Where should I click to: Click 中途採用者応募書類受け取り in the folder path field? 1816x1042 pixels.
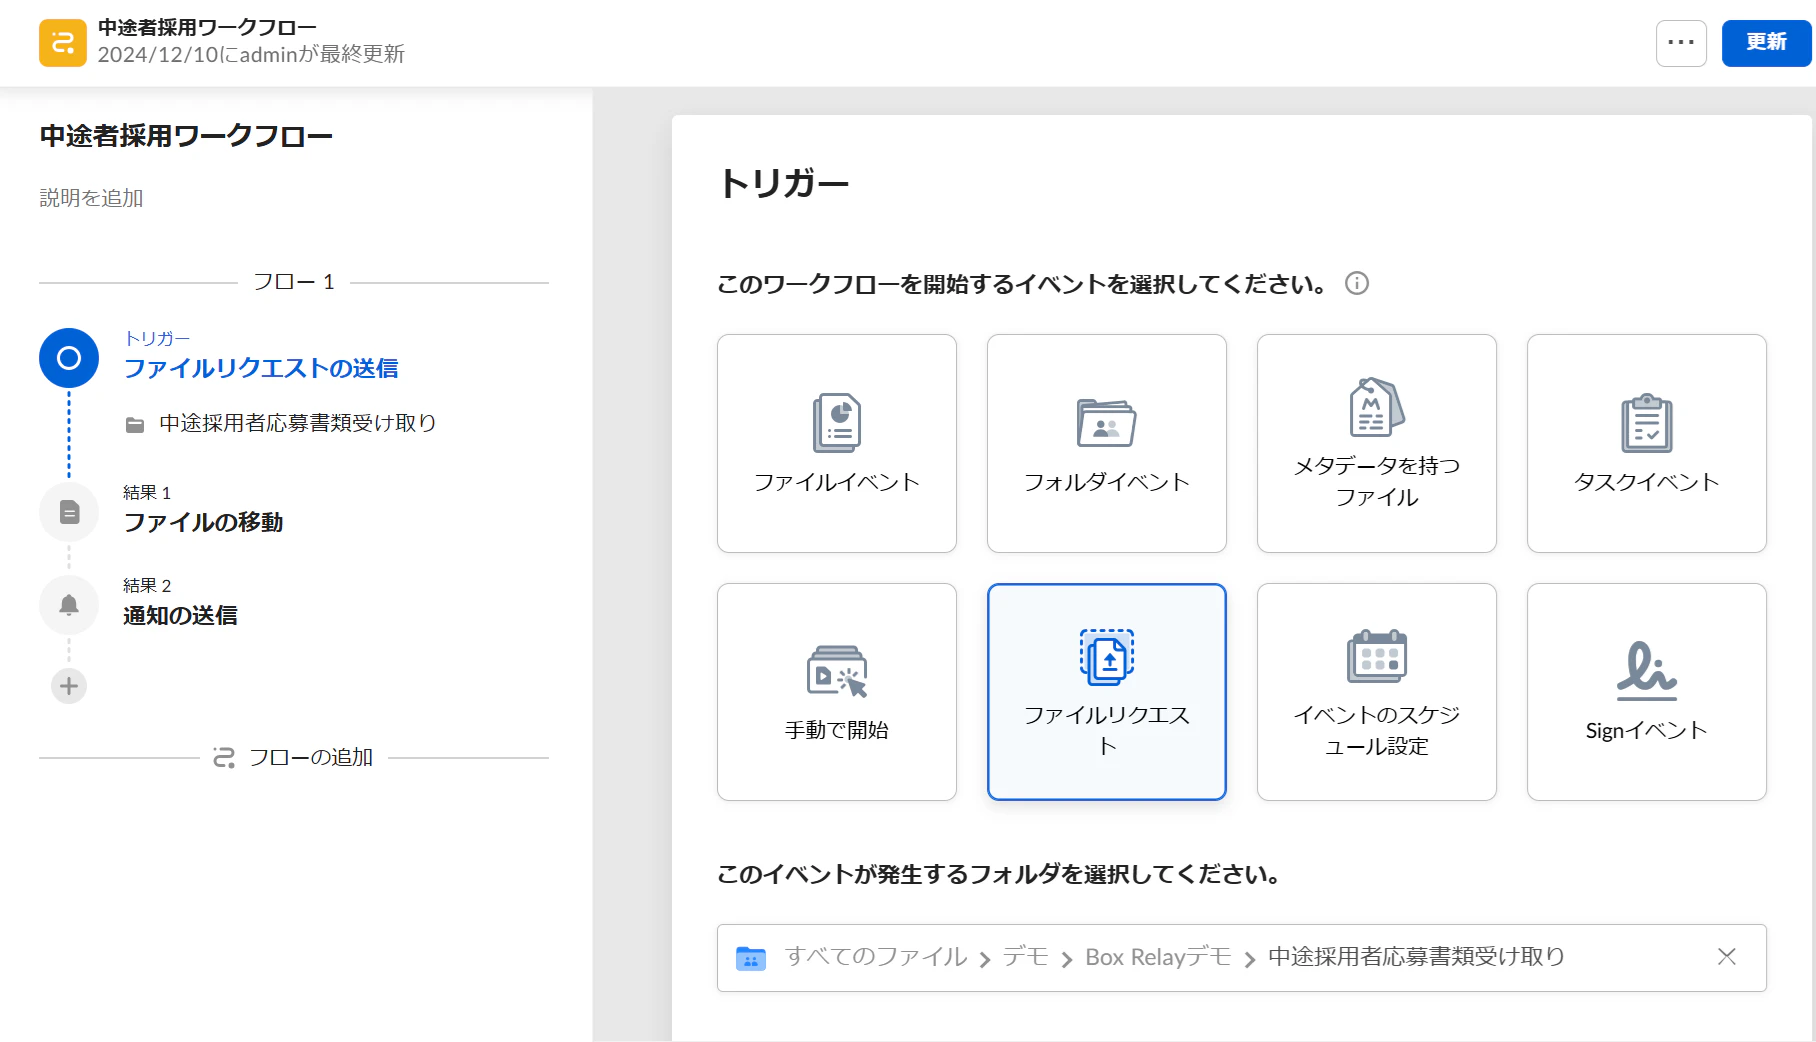click(x=1416, y=957)
